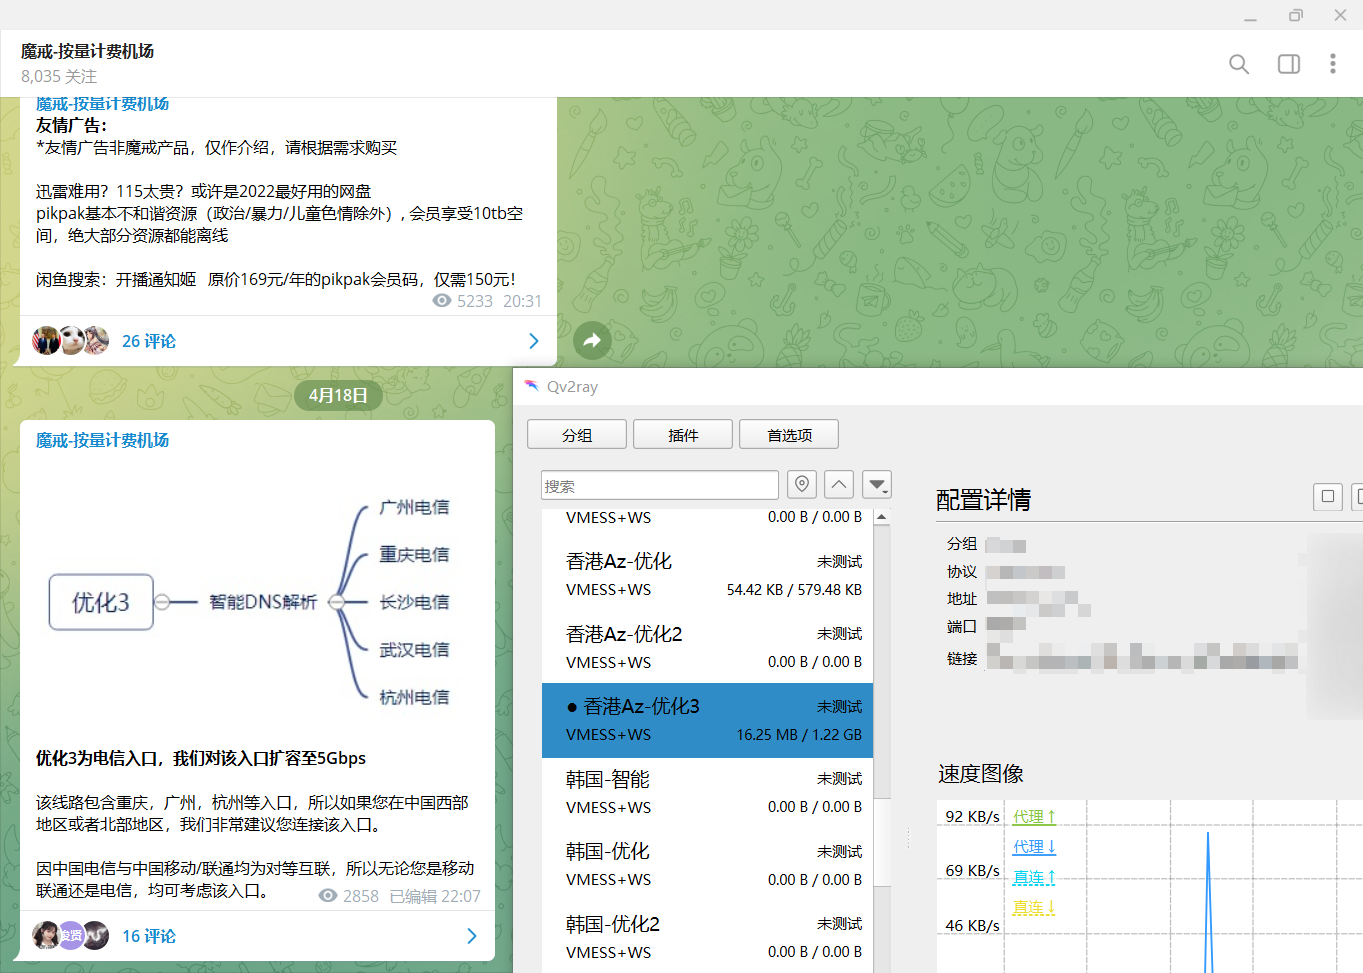Restore the Telegram window

click(x=1296, y=15)
